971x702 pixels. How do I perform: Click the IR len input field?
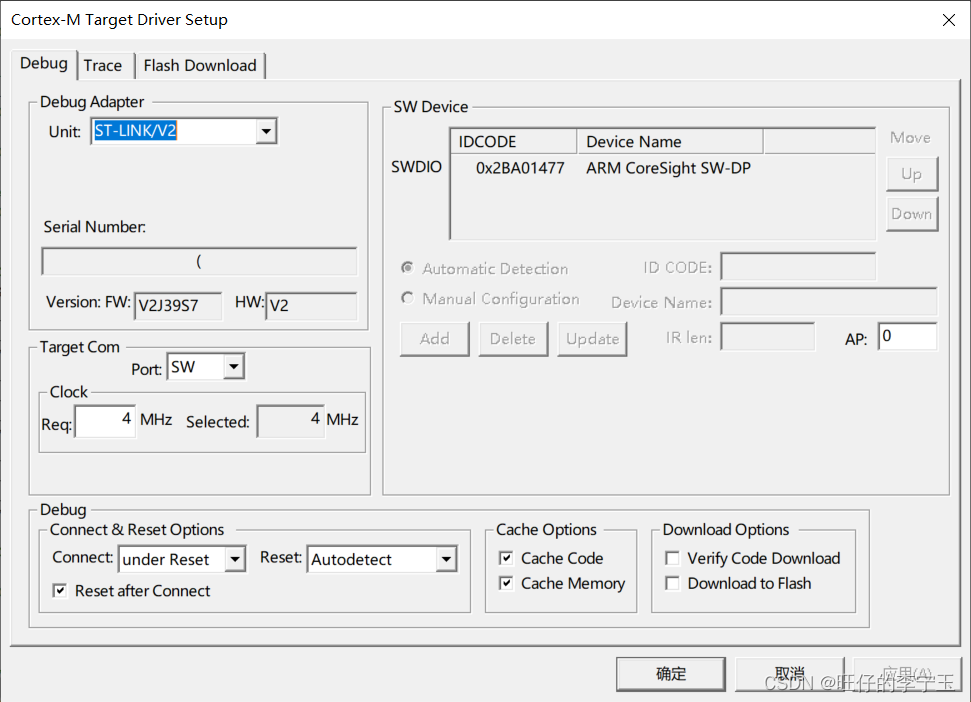(768, 337)
